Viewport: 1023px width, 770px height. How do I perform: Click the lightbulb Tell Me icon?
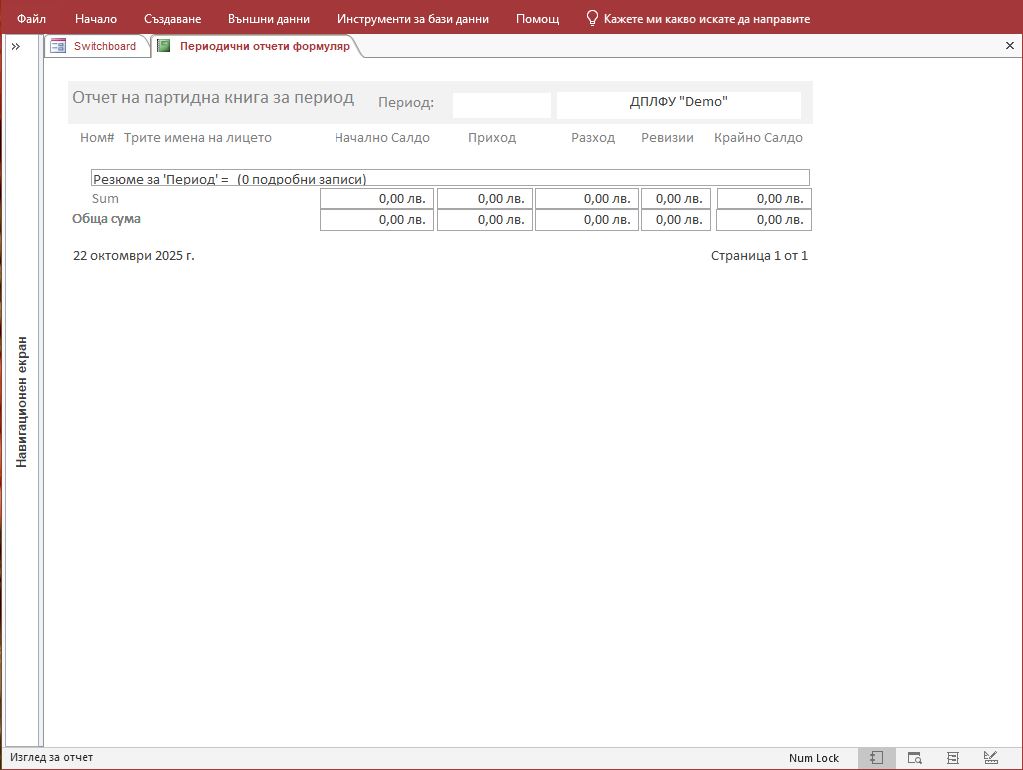click(x=592, y=18)
